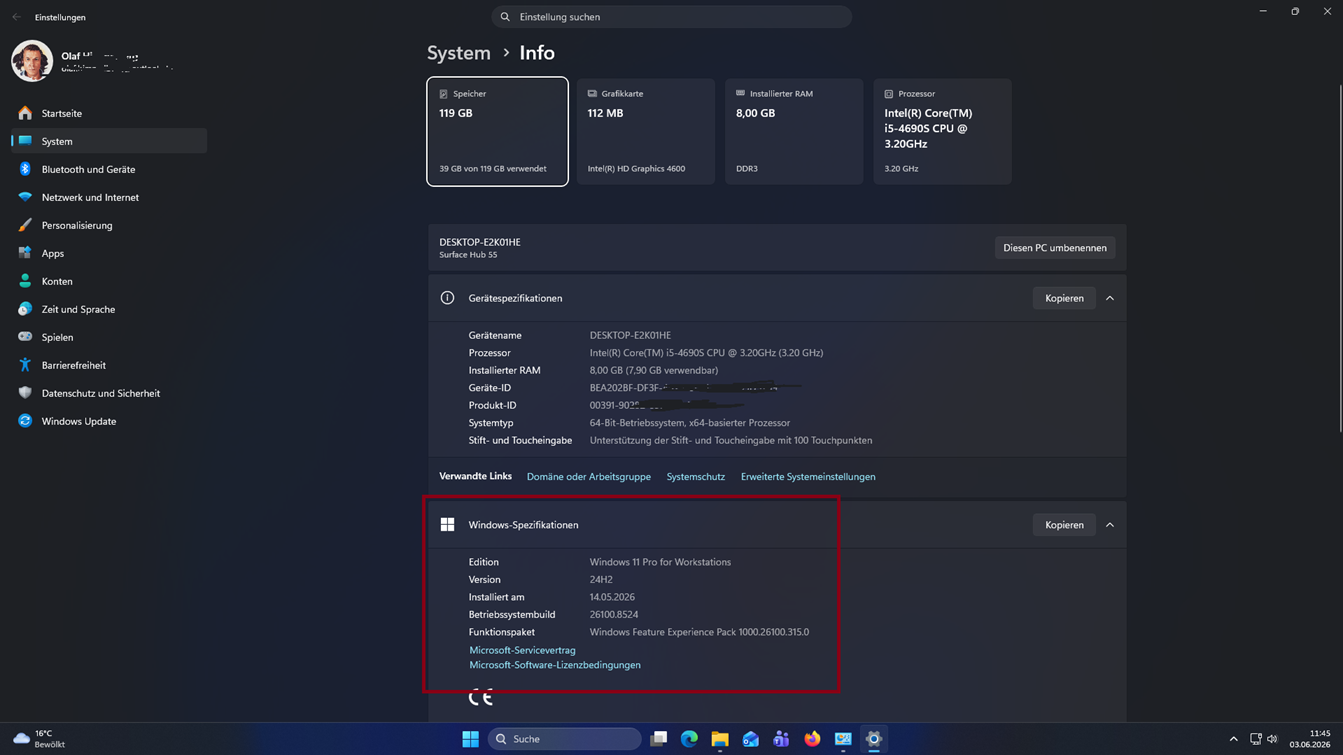The height and width of the screenshot is (755, 1343).
Task: Click the Windows-Spezifikationen header title
Action: coord(523,525)
